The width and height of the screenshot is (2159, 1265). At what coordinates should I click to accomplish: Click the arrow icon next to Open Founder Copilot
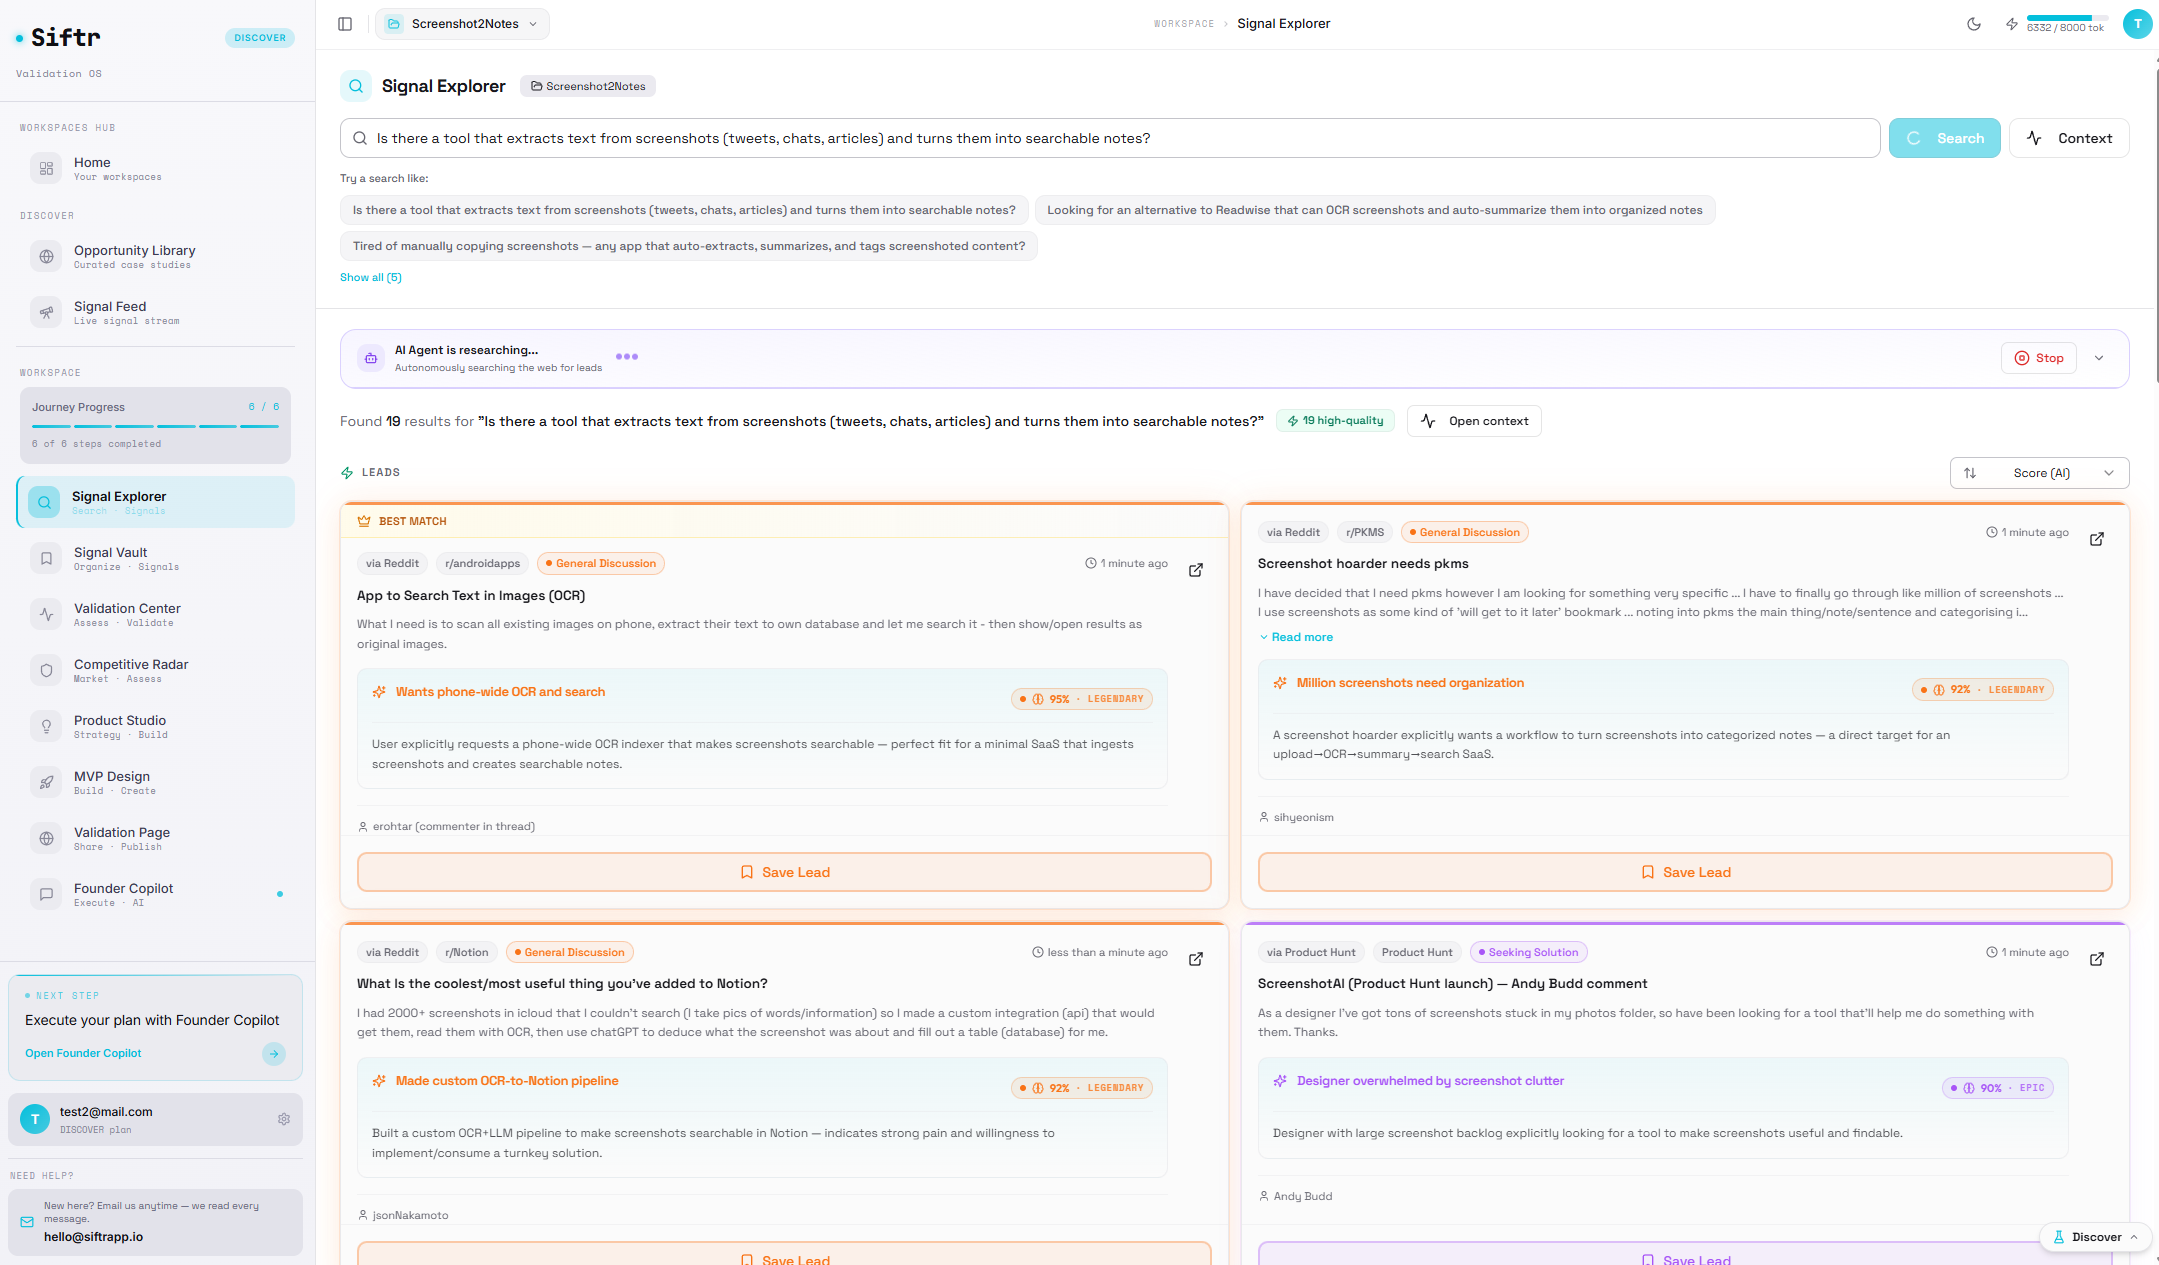click(274, 1053)
